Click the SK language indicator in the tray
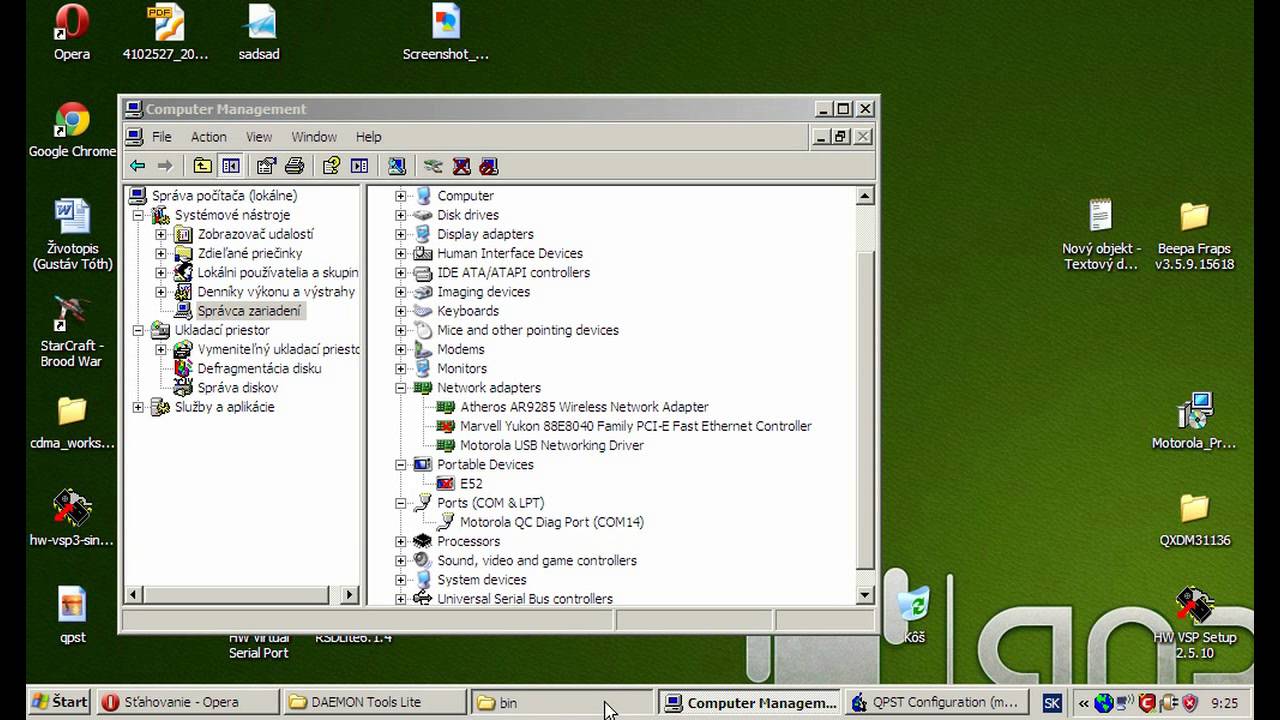The image size is (1280, 720). coord(1052,703)
